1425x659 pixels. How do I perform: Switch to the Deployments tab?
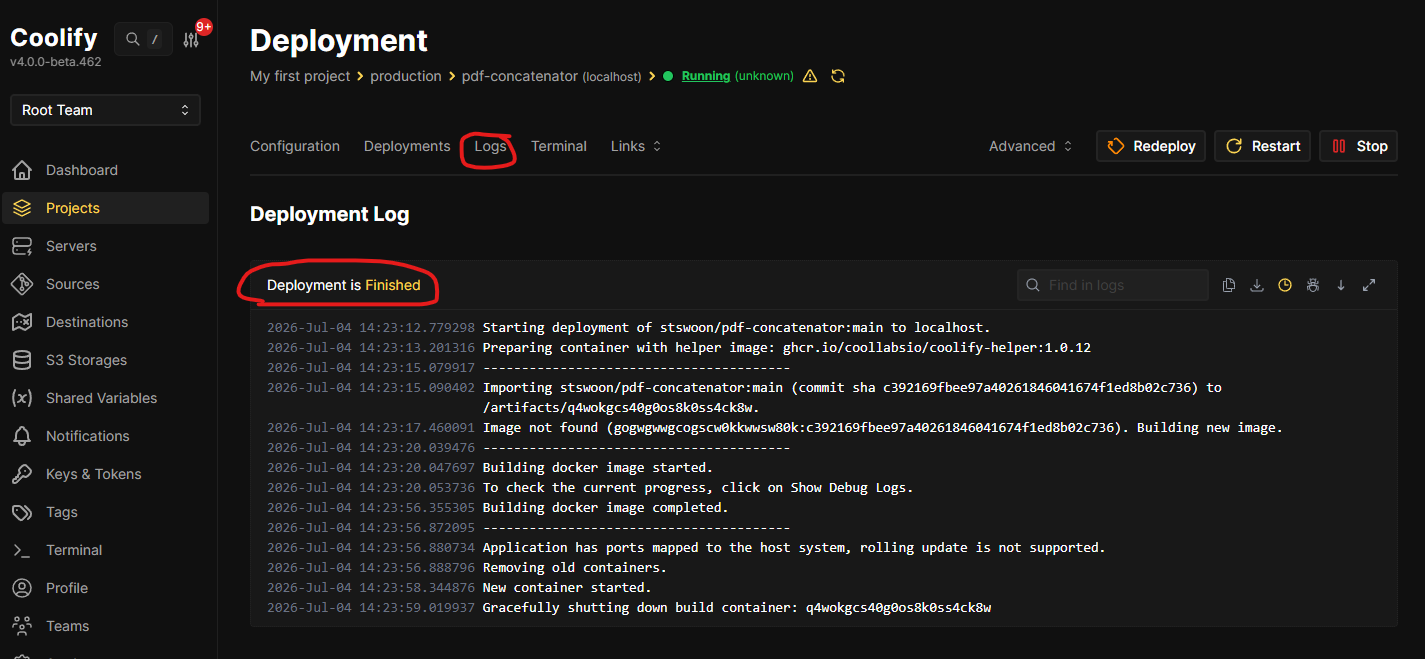pos(407,146)
